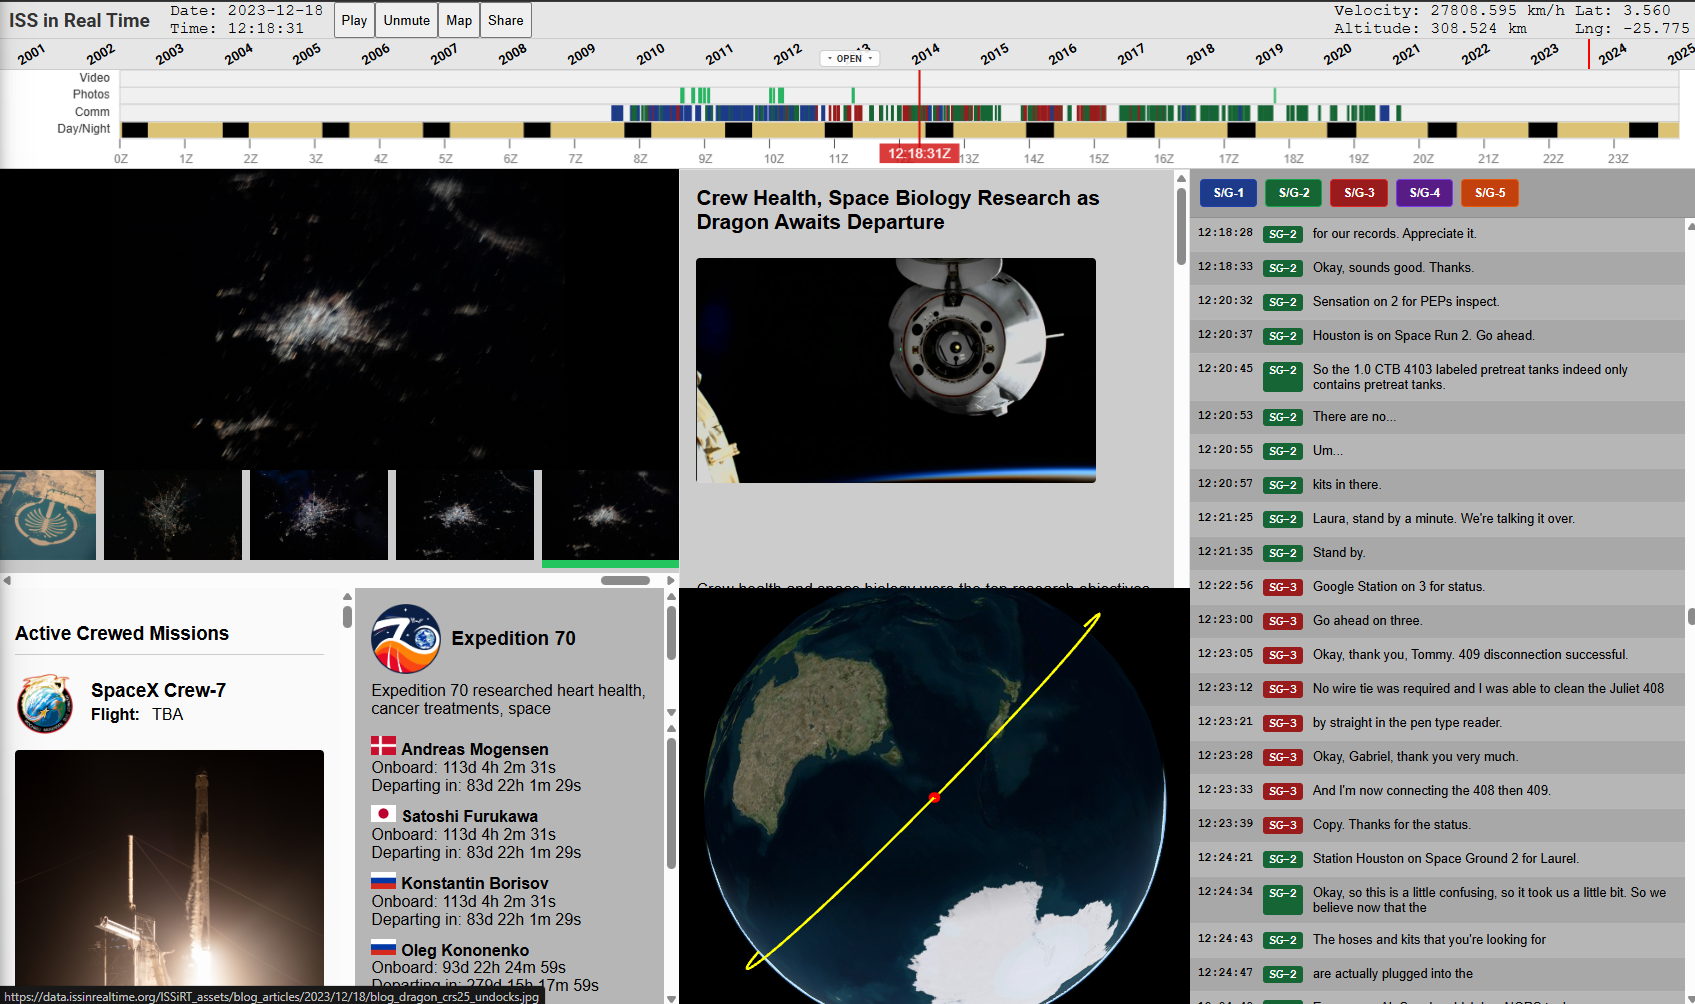This screenshot has height=1004, width=1695.
Task: Open the year selector OPEN dropdown
Action: pyautogui.click(x=850, y=58)
